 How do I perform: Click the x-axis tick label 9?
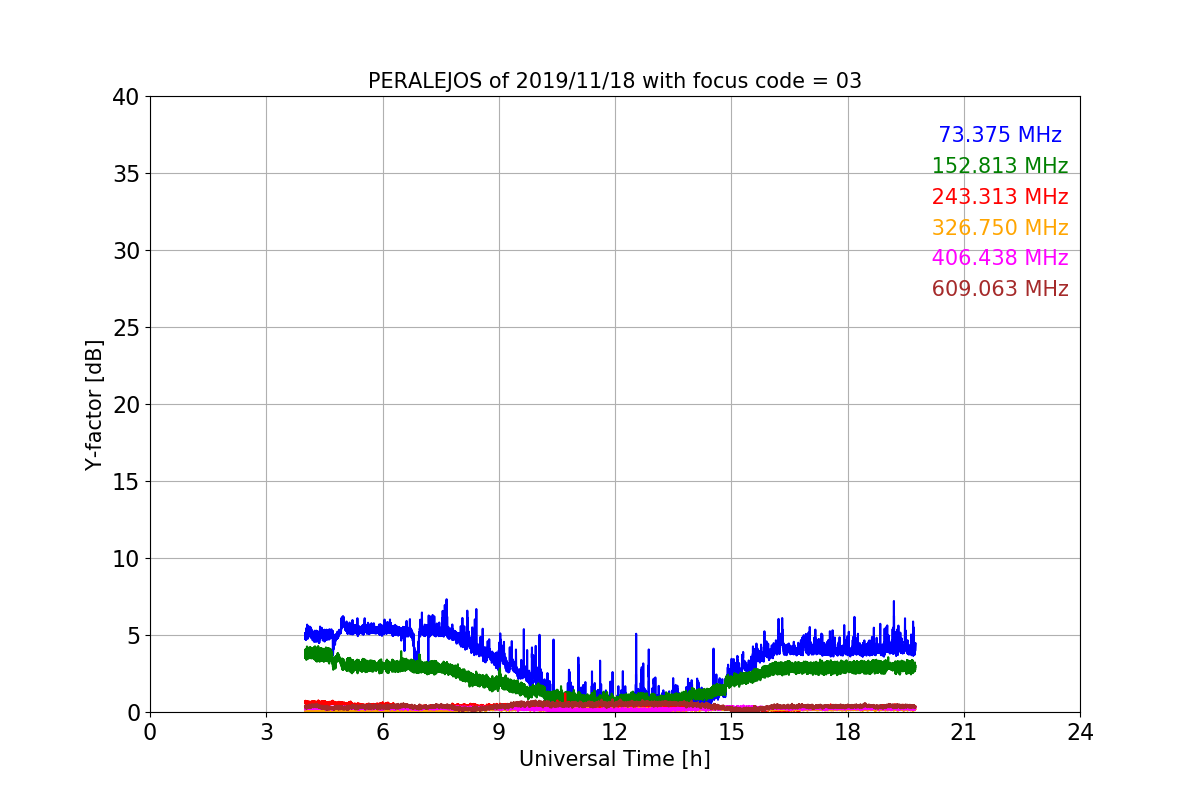coord(498,732)
